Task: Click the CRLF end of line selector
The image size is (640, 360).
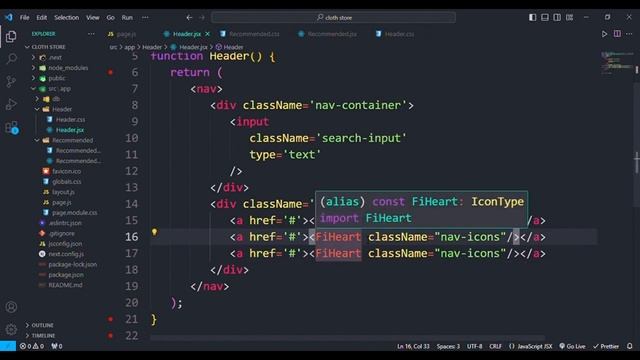Action: (495, 346)
